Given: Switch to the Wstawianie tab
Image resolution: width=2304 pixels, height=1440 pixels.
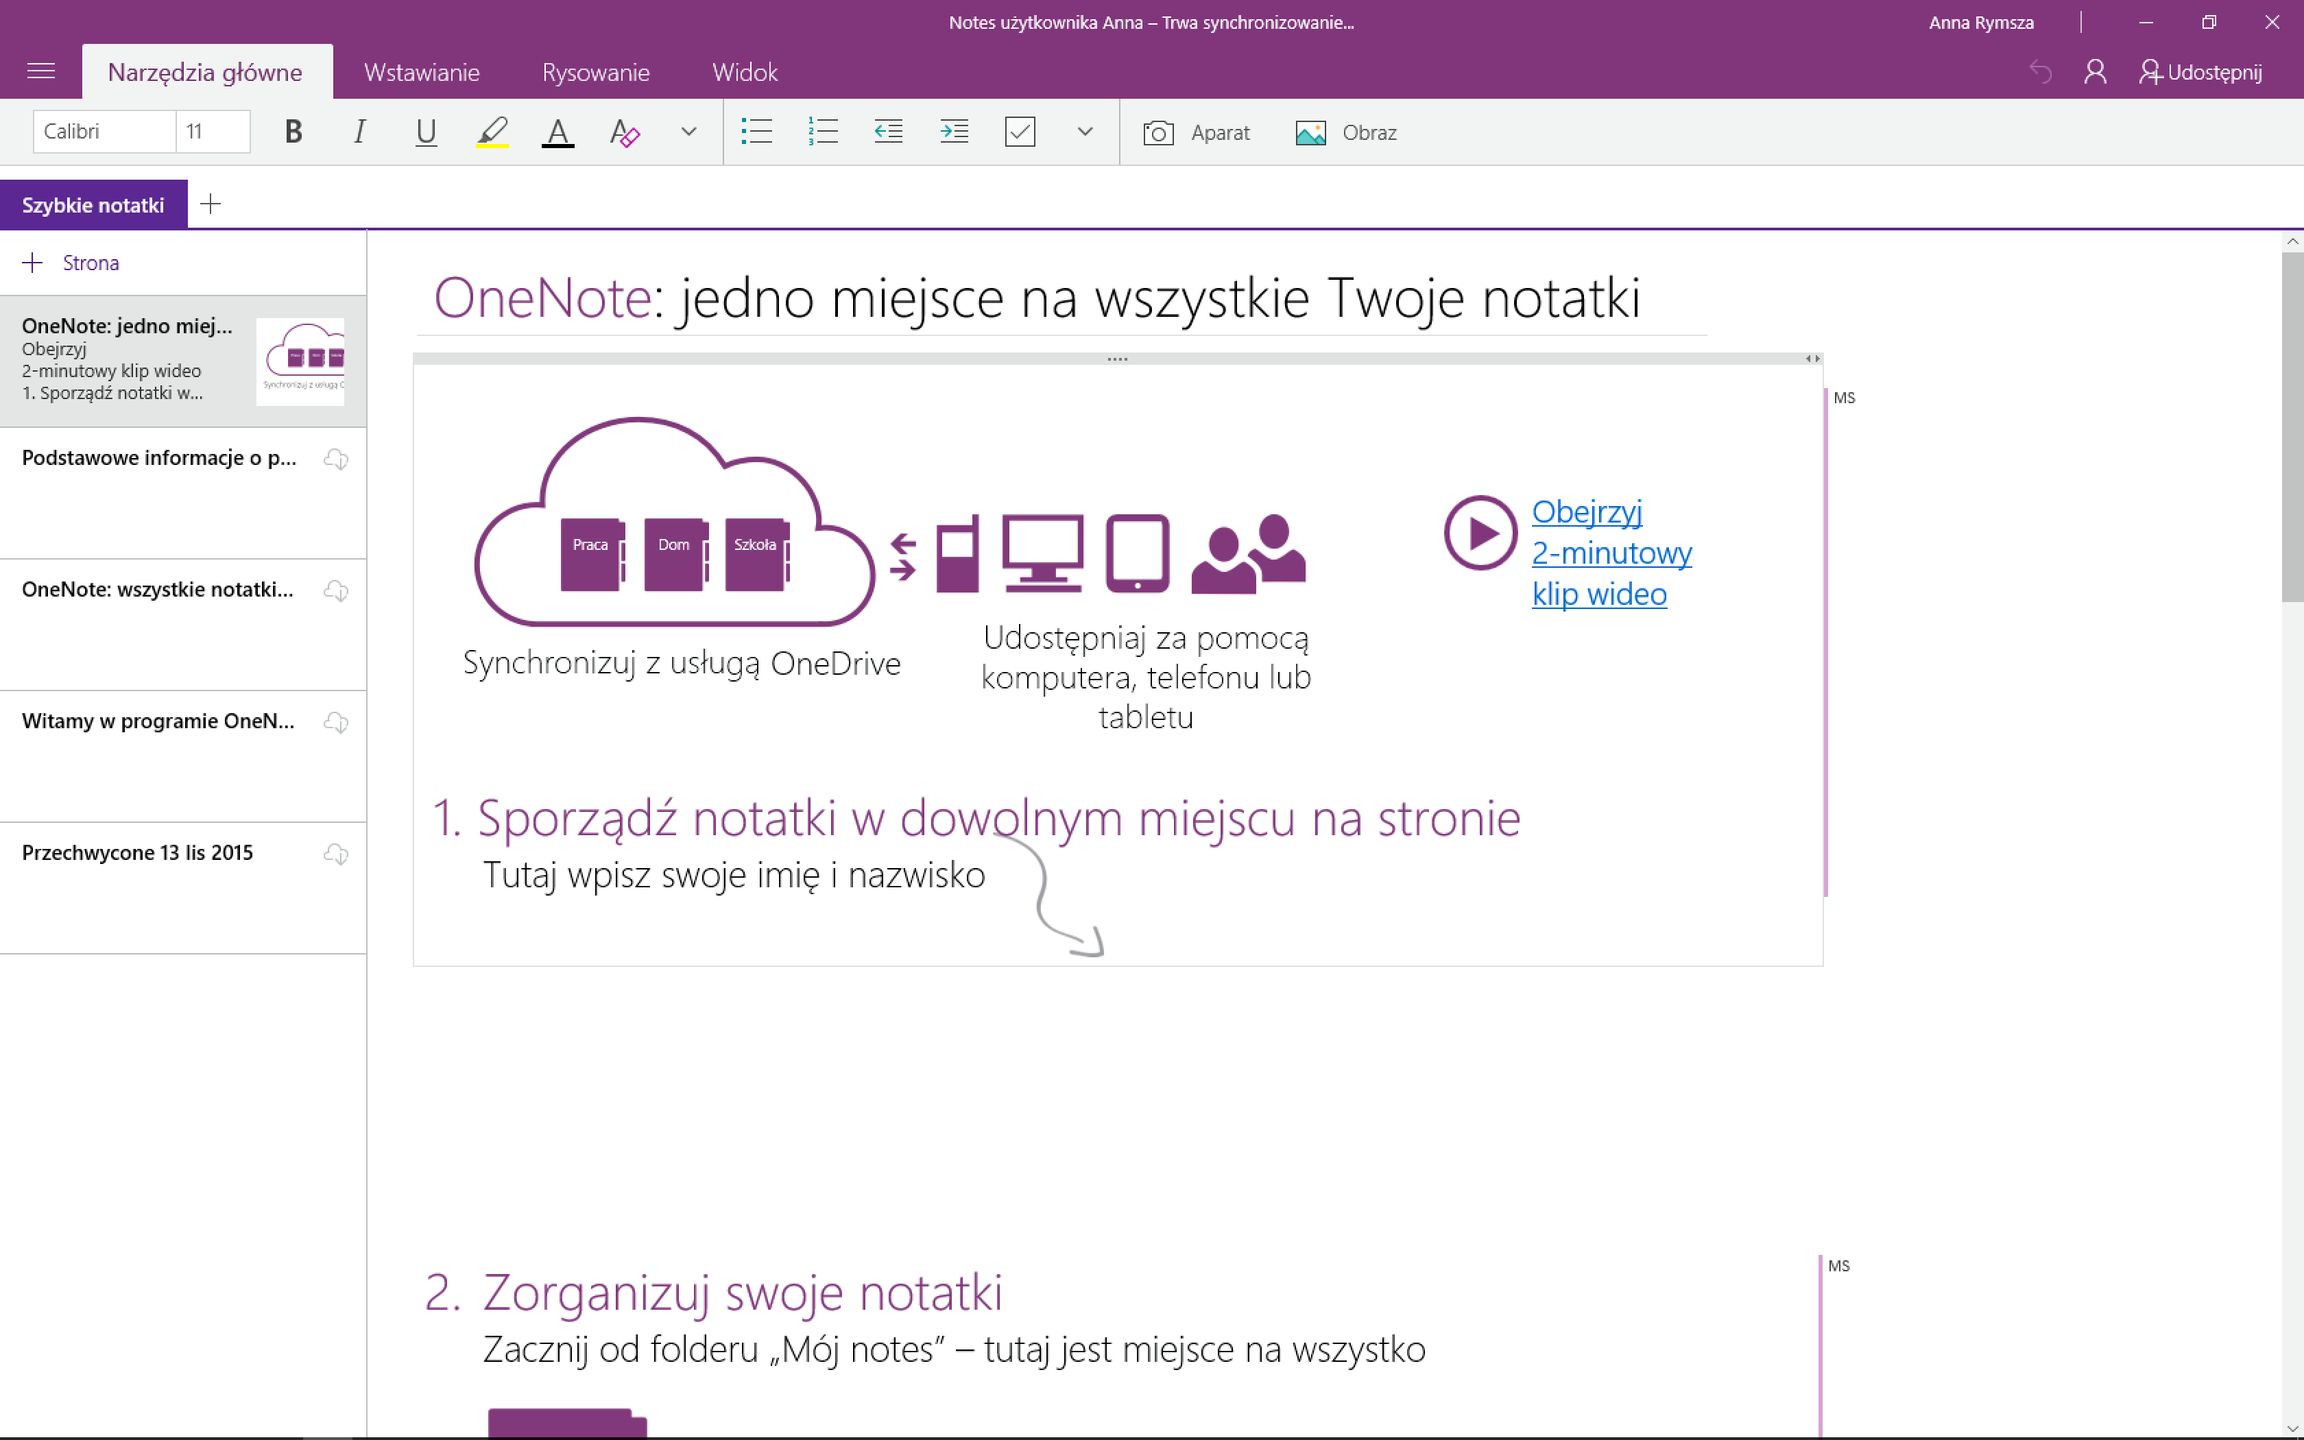Looking at the screenshot, I should pyautogui.click(x=421, y=73).
